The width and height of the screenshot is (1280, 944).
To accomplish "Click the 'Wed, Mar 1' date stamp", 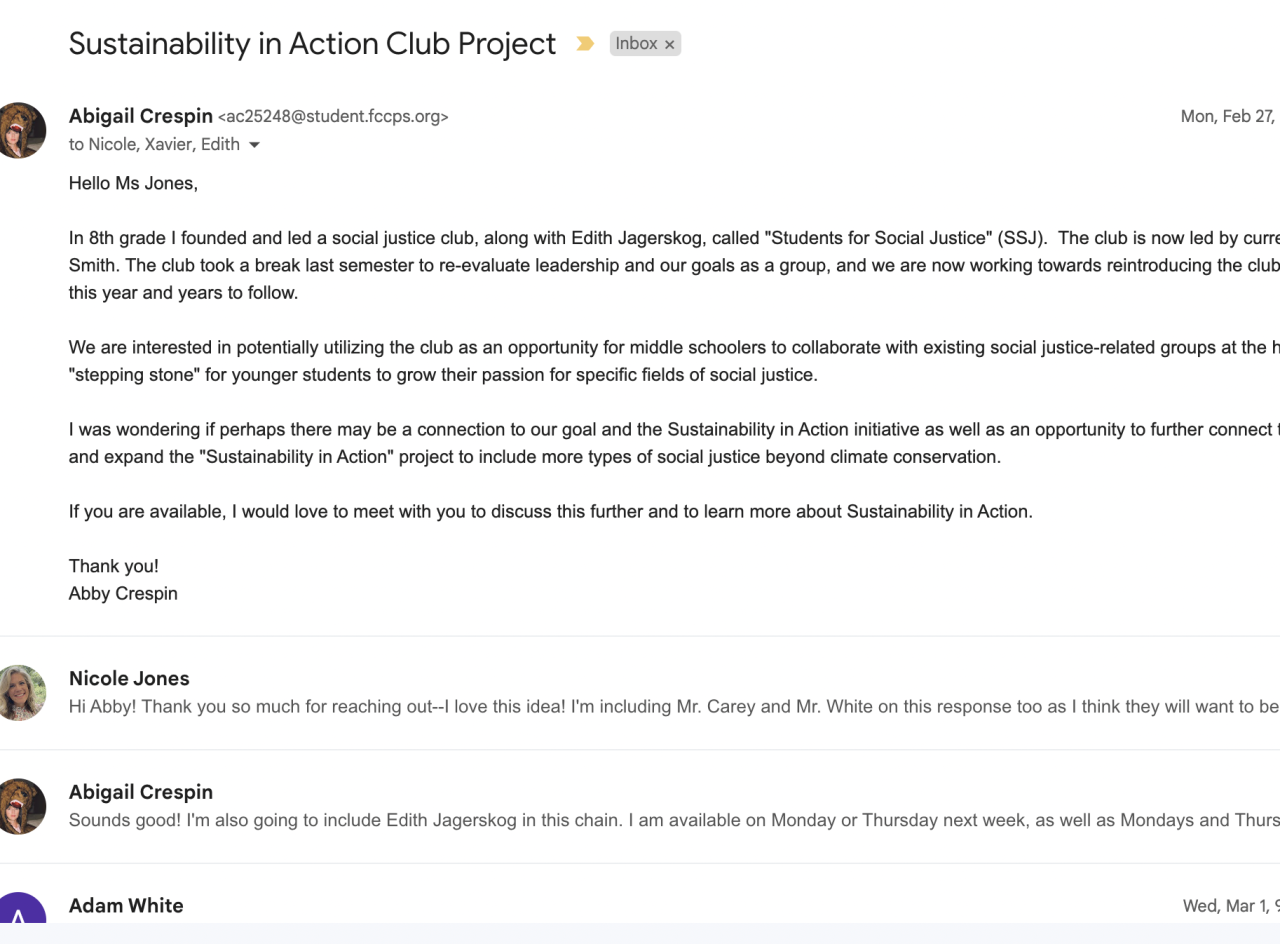I will click(x=1230, y=905).
